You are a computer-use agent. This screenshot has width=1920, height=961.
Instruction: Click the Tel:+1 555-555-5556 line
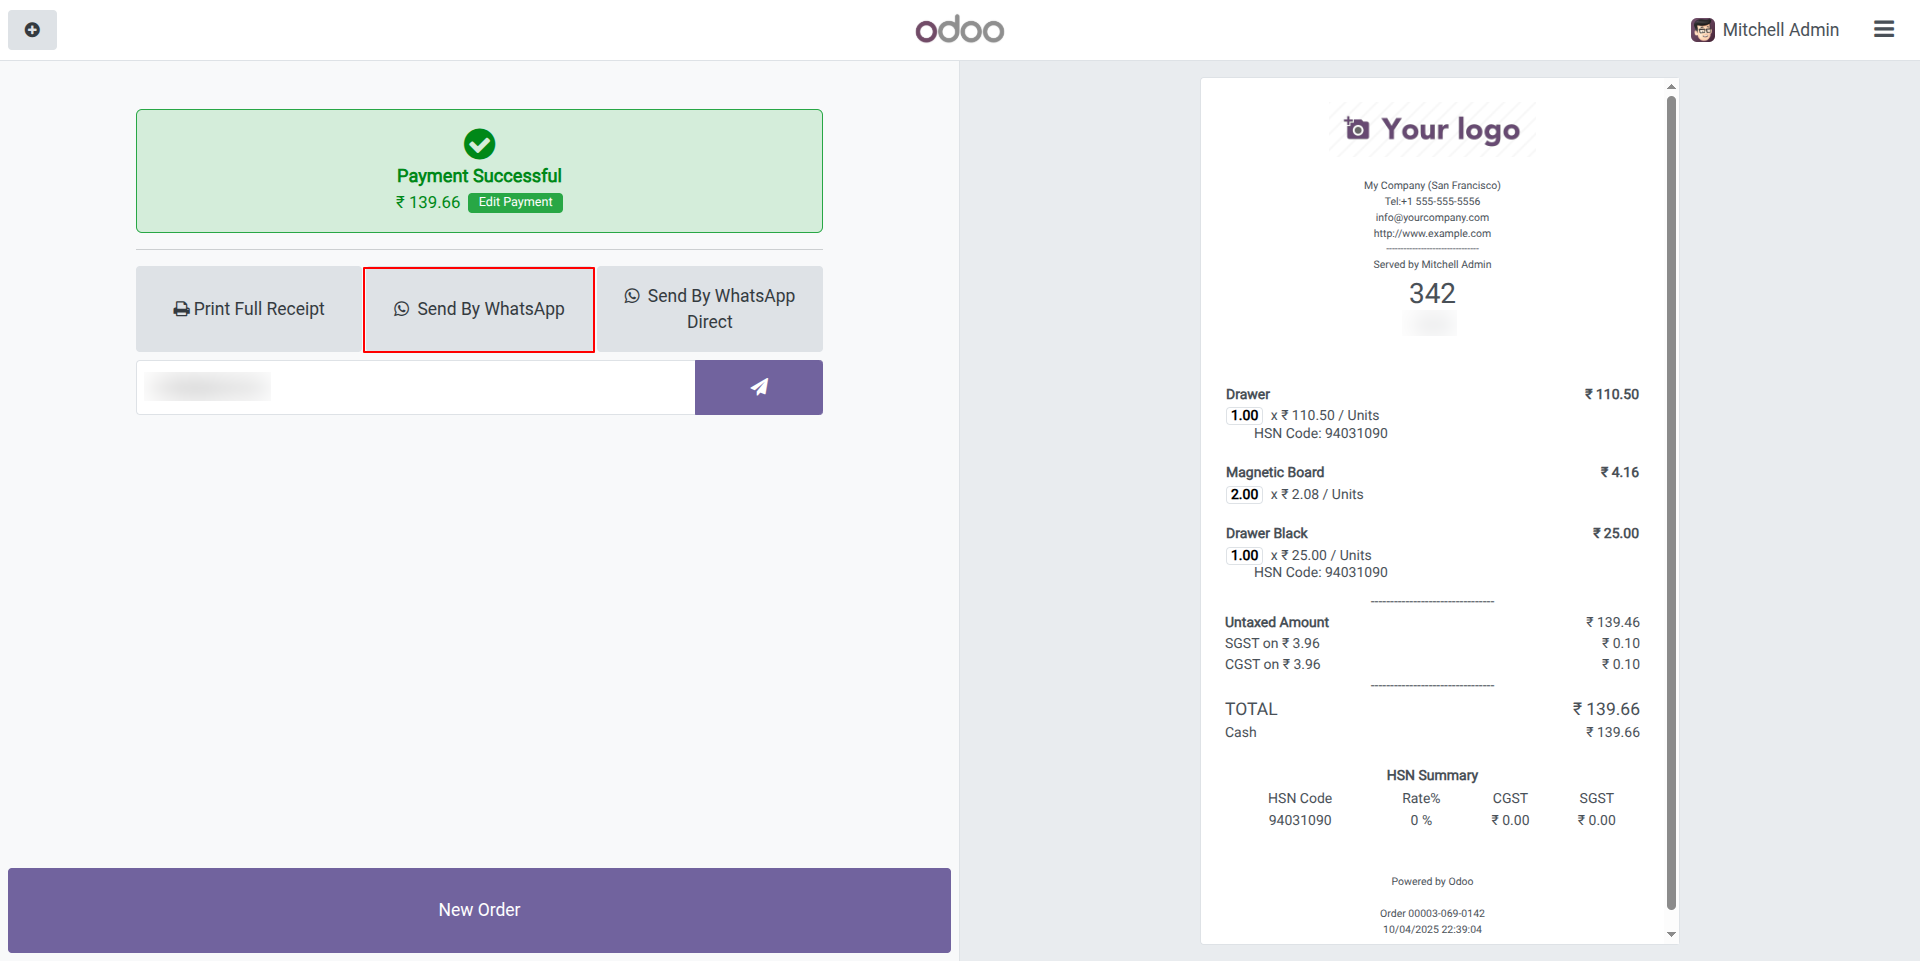click(1432, 201)
